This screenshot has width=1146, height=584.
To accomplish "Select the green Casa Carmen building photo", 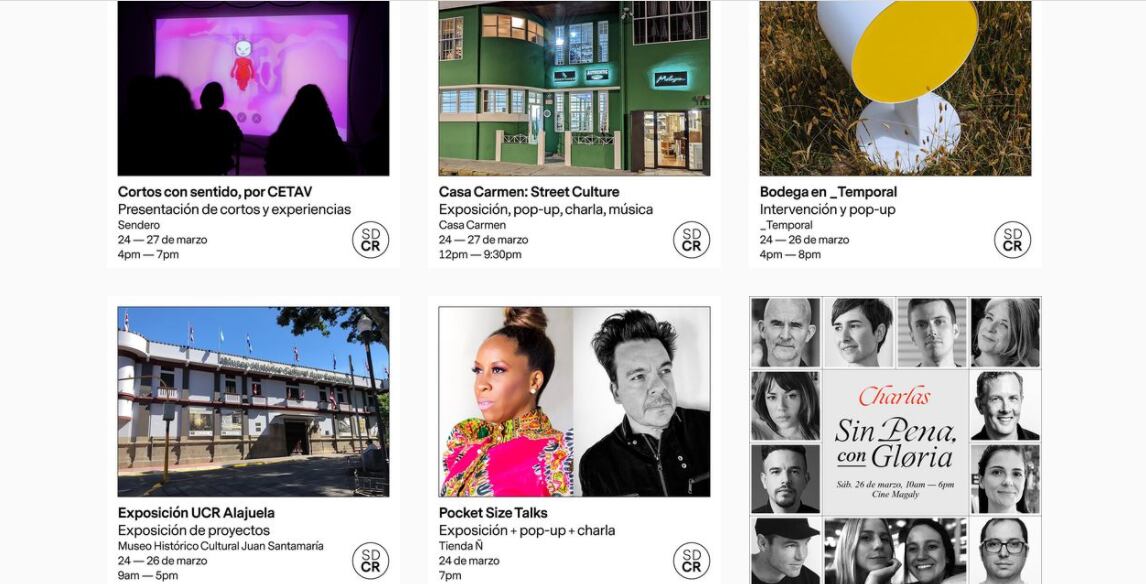I will pos(574,88).
